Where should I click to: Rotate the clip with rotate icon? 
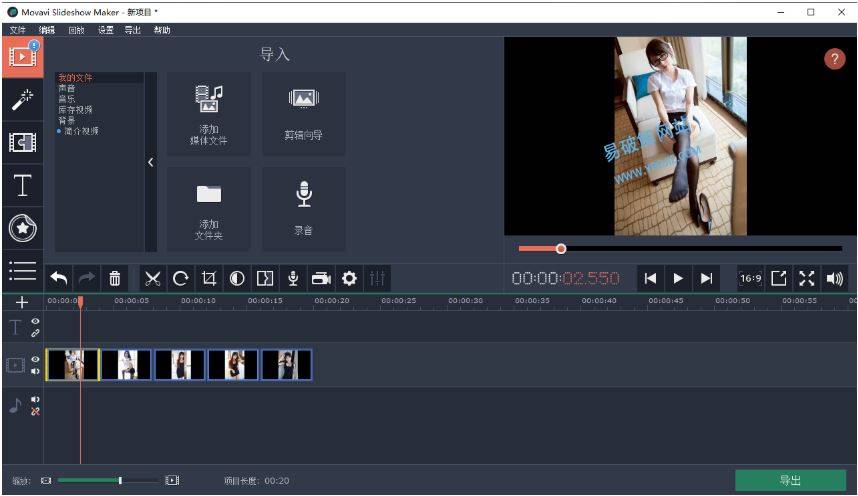(x=181, y=279)
